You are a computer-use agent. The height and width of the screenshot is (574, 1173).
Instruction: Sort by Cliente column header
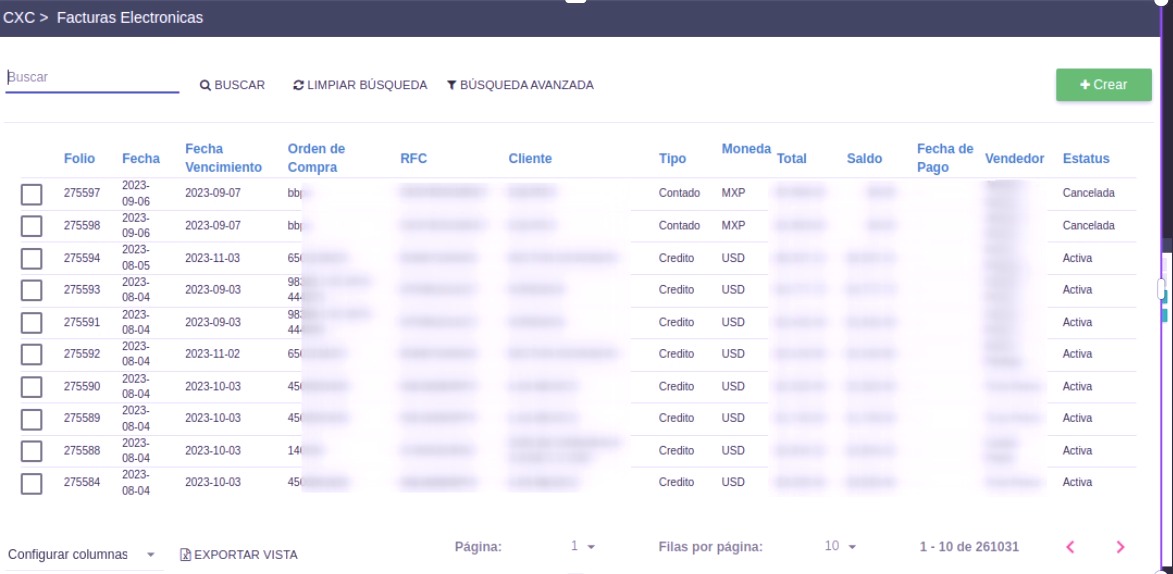point(530,159)
